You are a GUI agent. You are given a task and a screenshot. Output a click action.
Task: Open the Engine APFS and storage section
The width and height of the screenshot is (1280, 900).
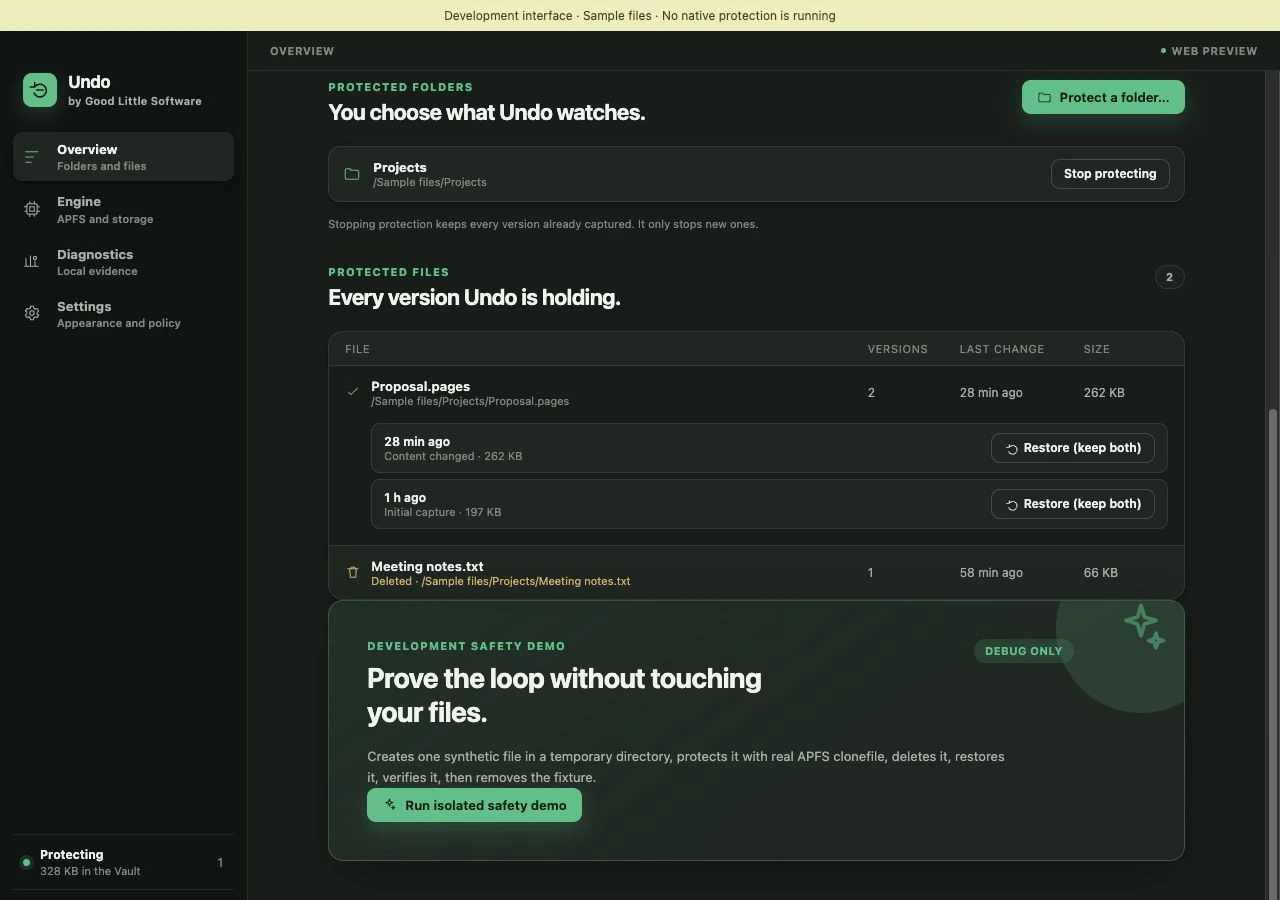pyautogui.click(x=123, y=209)
